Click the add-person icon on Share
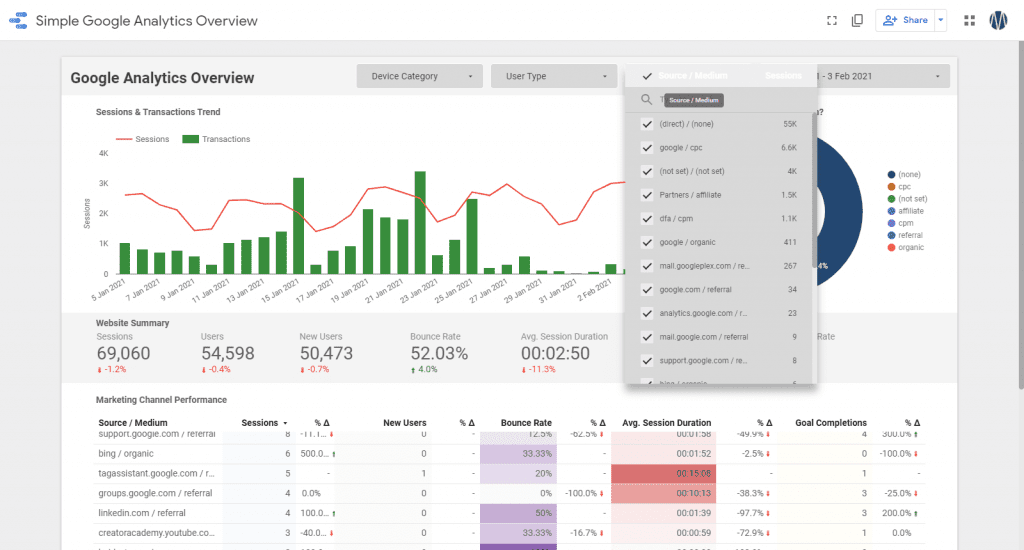This screenshot has width=1024, height=550. 889,20
